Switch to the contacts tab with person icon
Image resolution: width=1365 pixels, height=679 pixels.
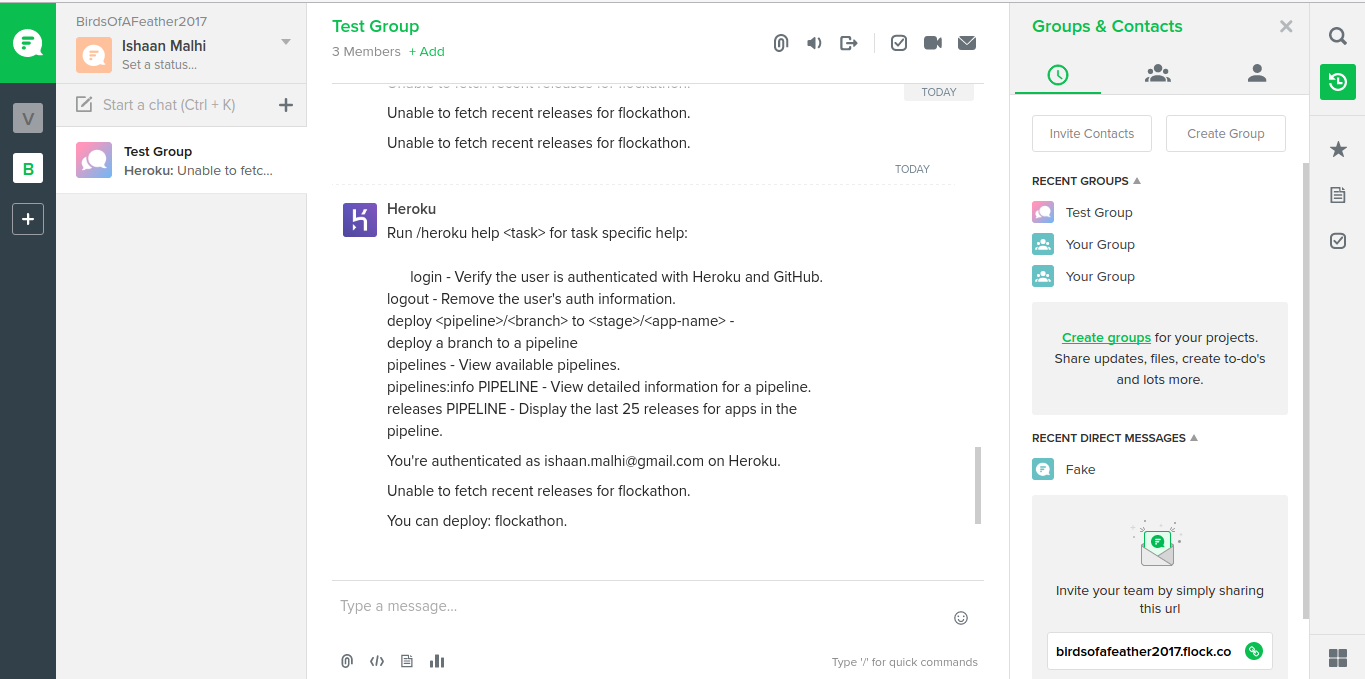tap(1257, 73)
